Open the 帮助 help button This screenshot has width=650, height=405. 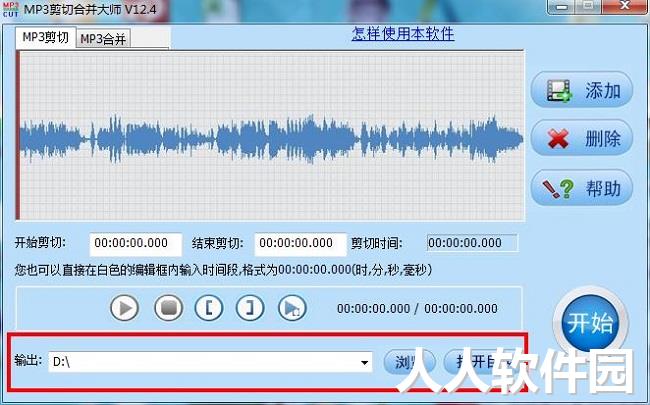(582, 188)
